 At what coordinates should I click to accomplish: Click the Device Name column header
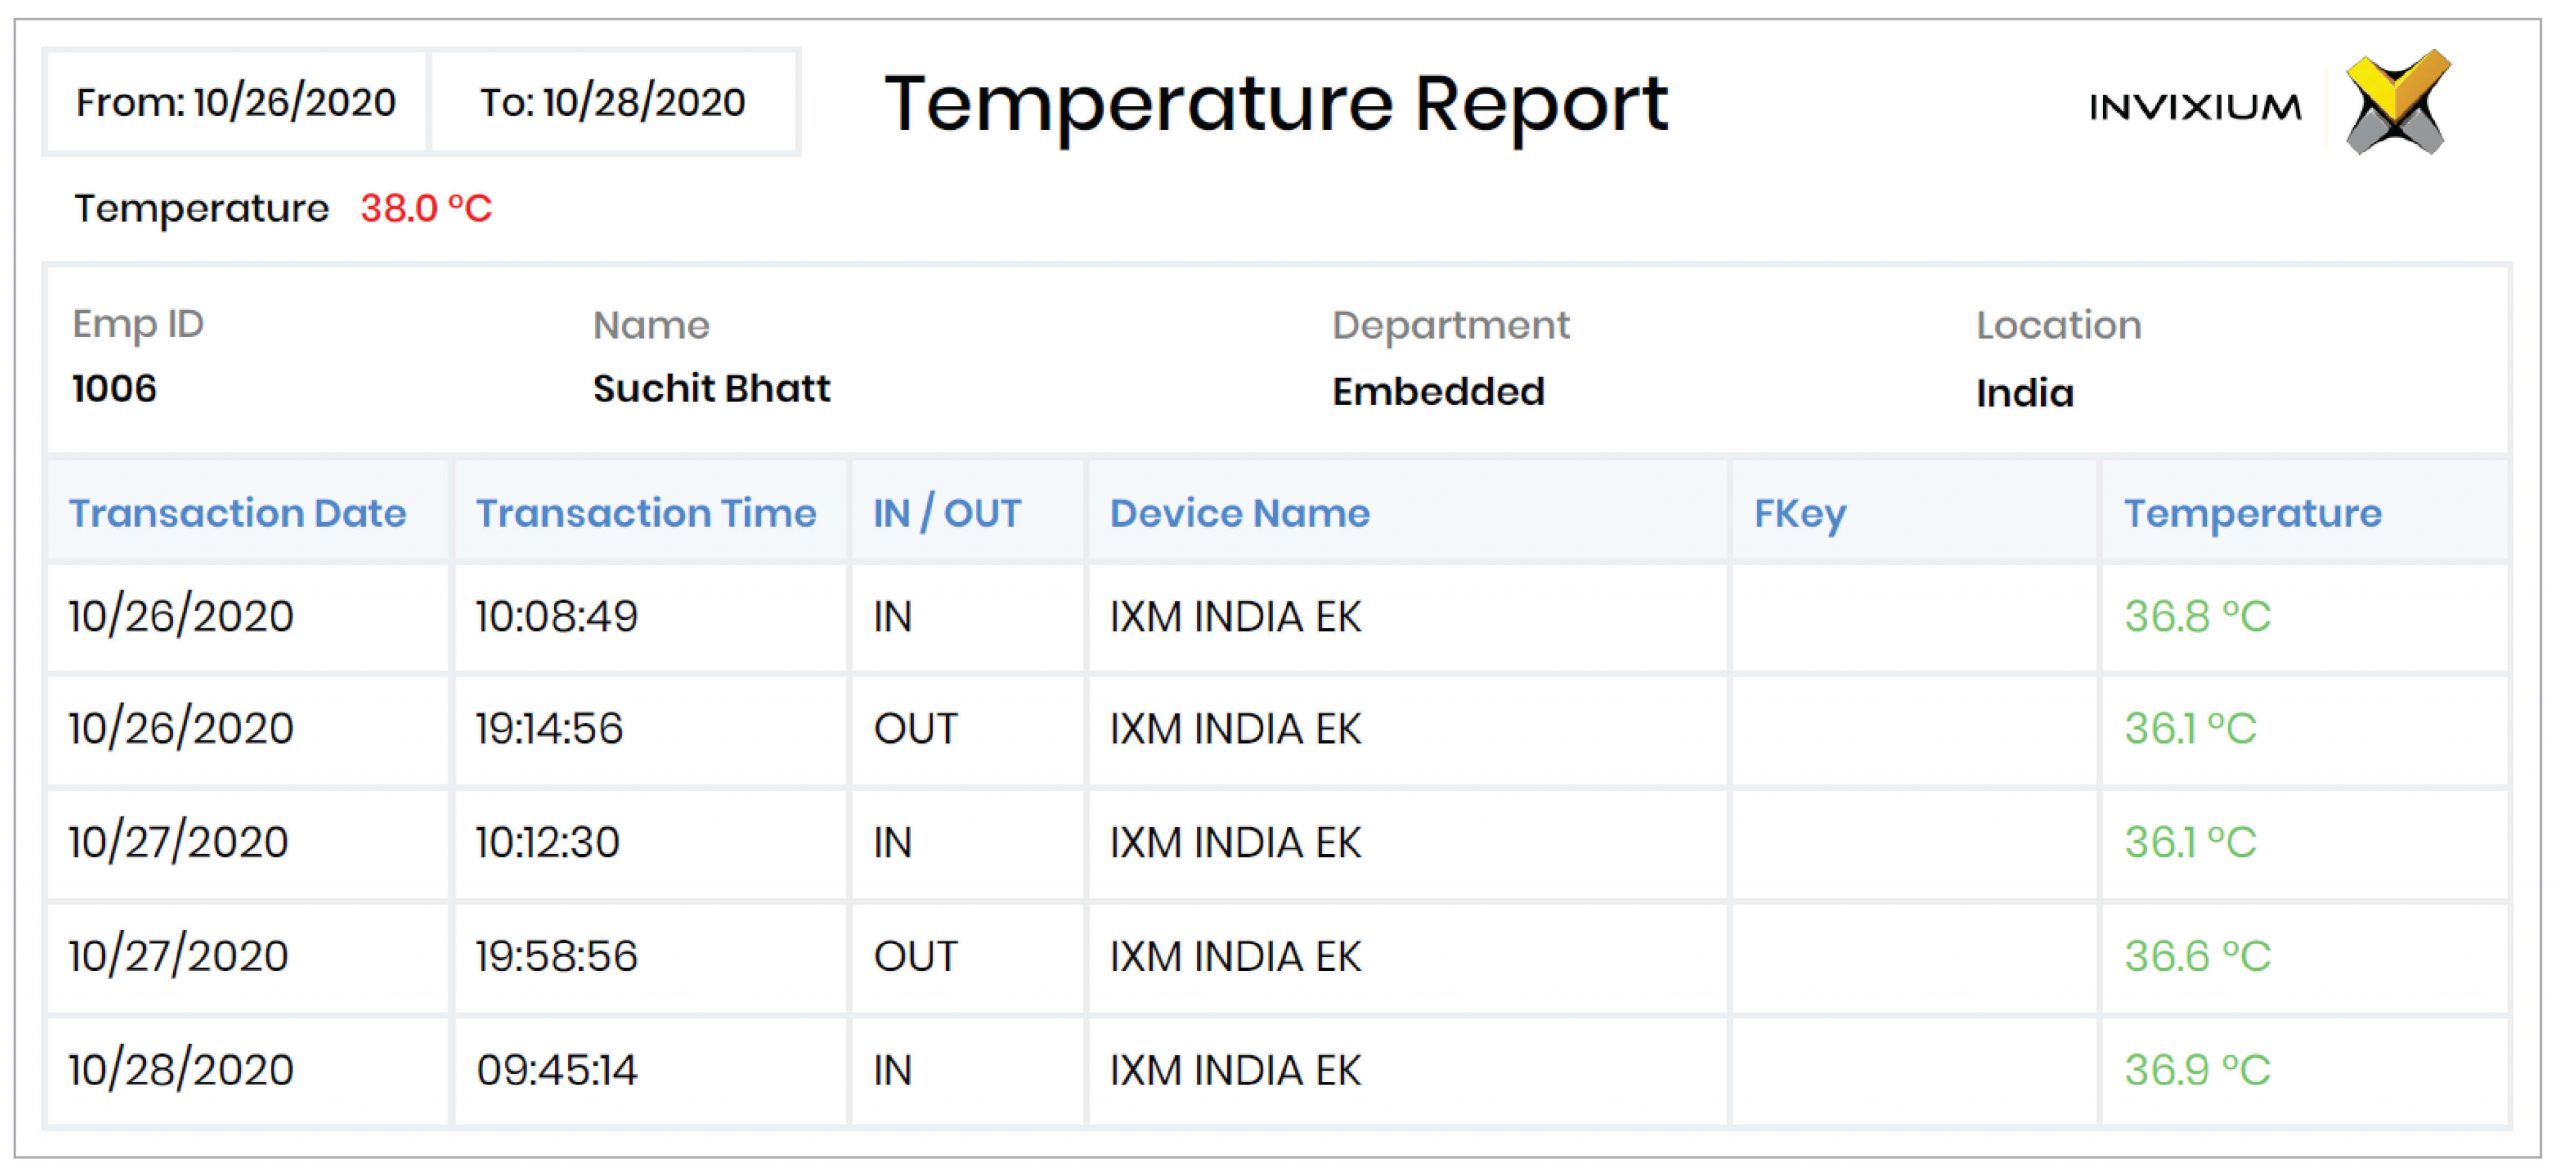(x=1240, y=513)
